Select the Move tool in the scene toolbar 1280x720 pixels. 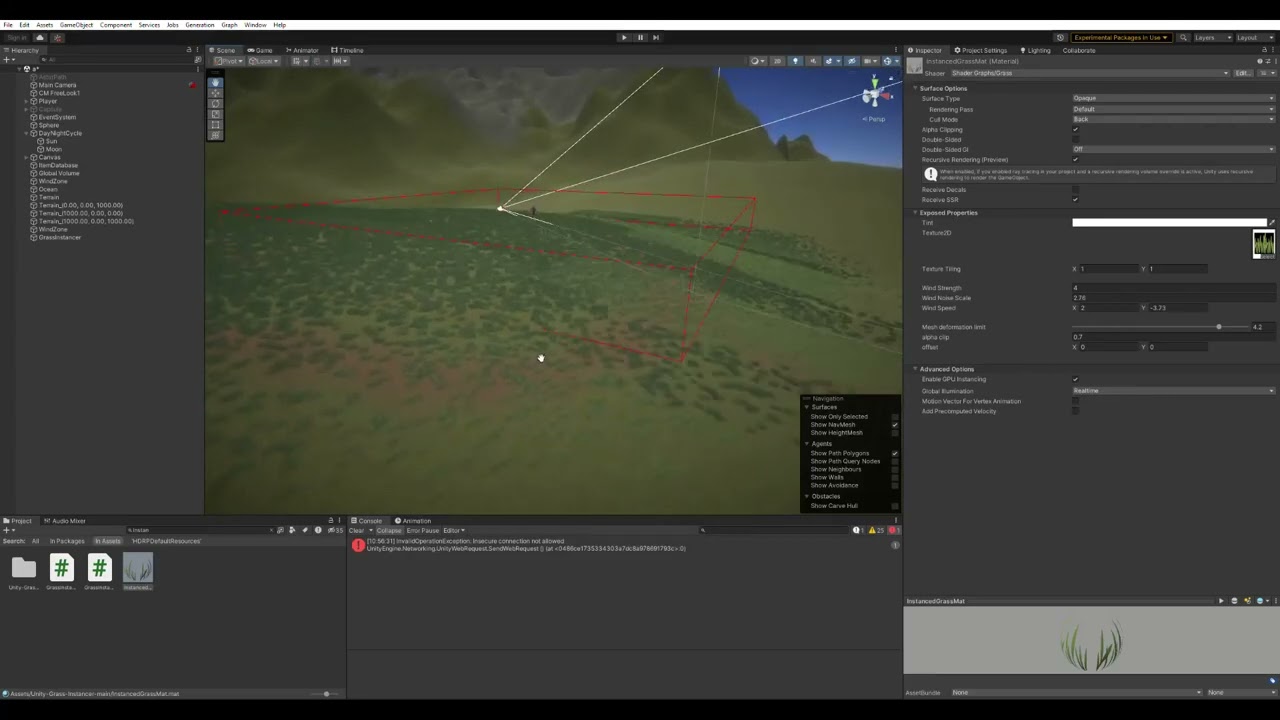pyautogui.click(x=215, y=93)
